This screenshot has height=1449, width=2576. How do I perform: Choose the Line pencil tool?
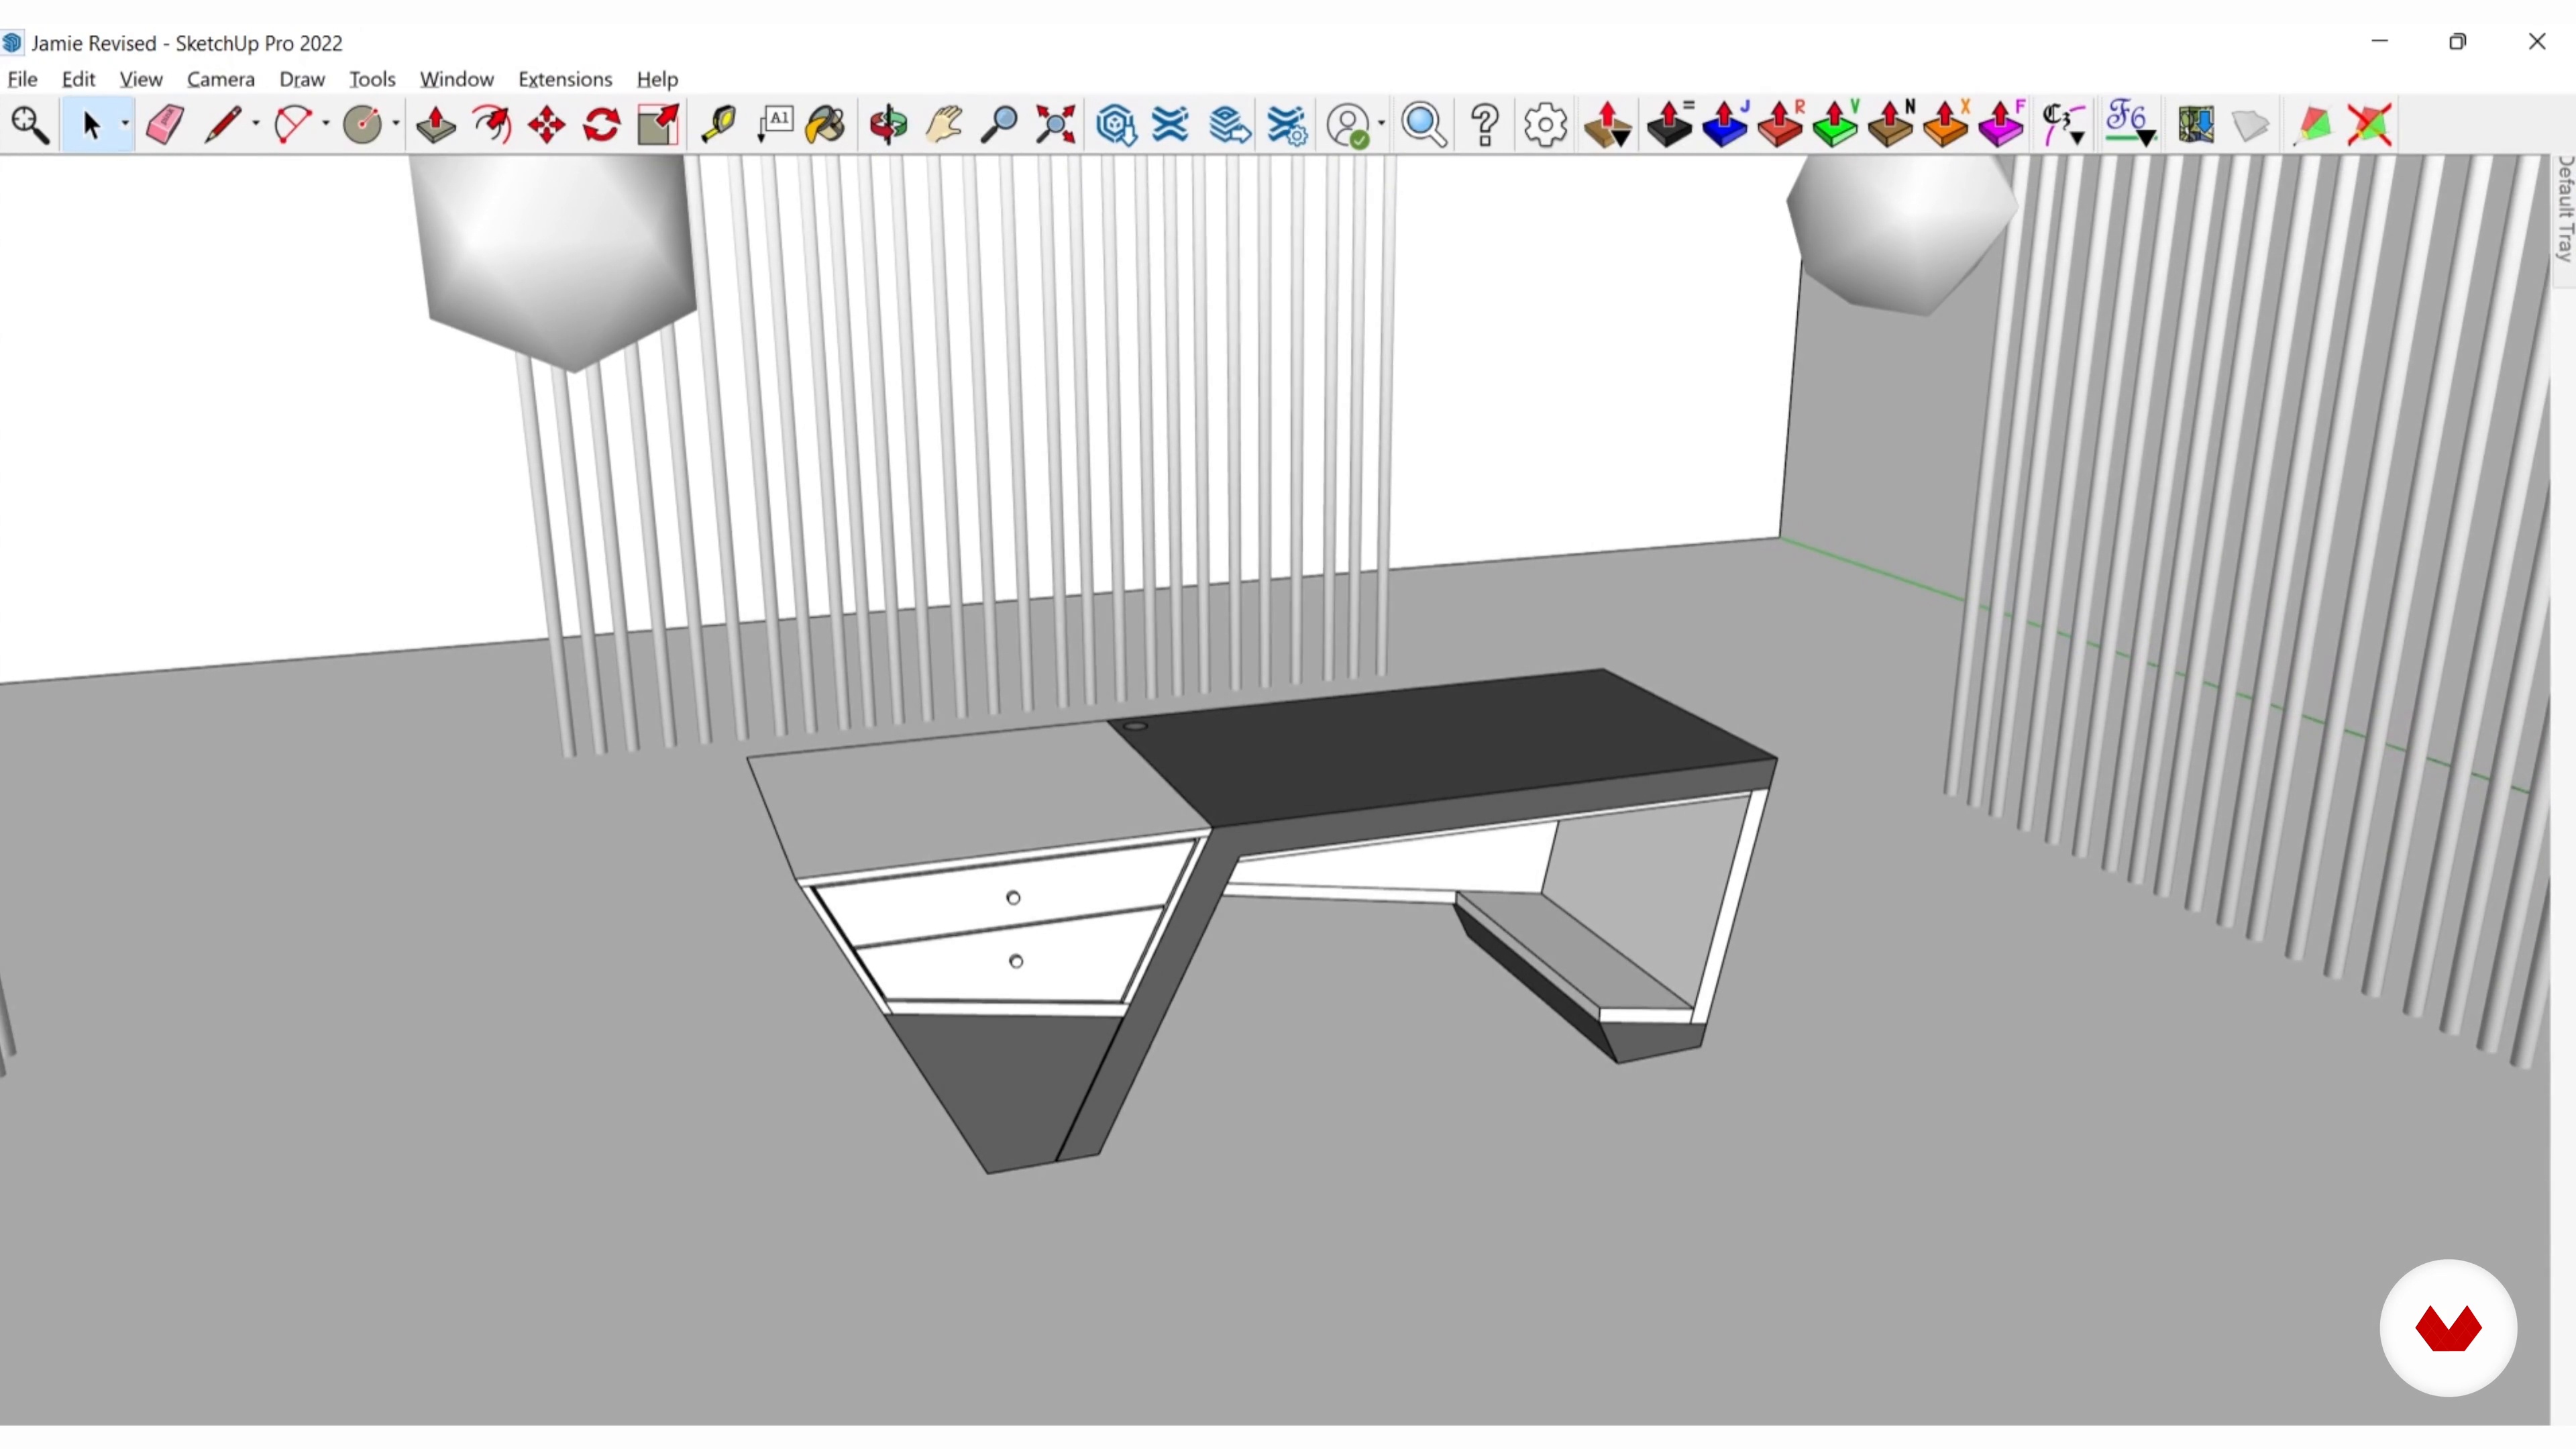pyautogui.click(x=223, y=125)
